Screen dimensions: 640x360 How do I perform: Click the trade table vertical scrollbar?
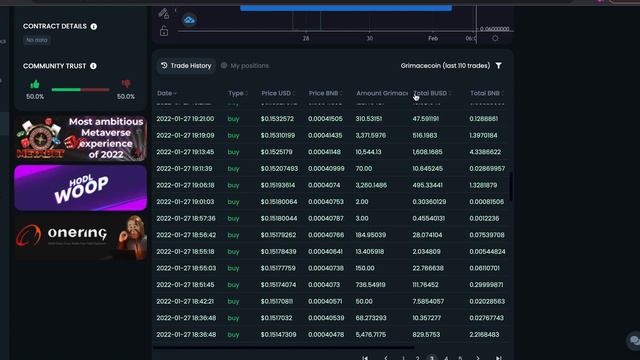click(510, 187)
